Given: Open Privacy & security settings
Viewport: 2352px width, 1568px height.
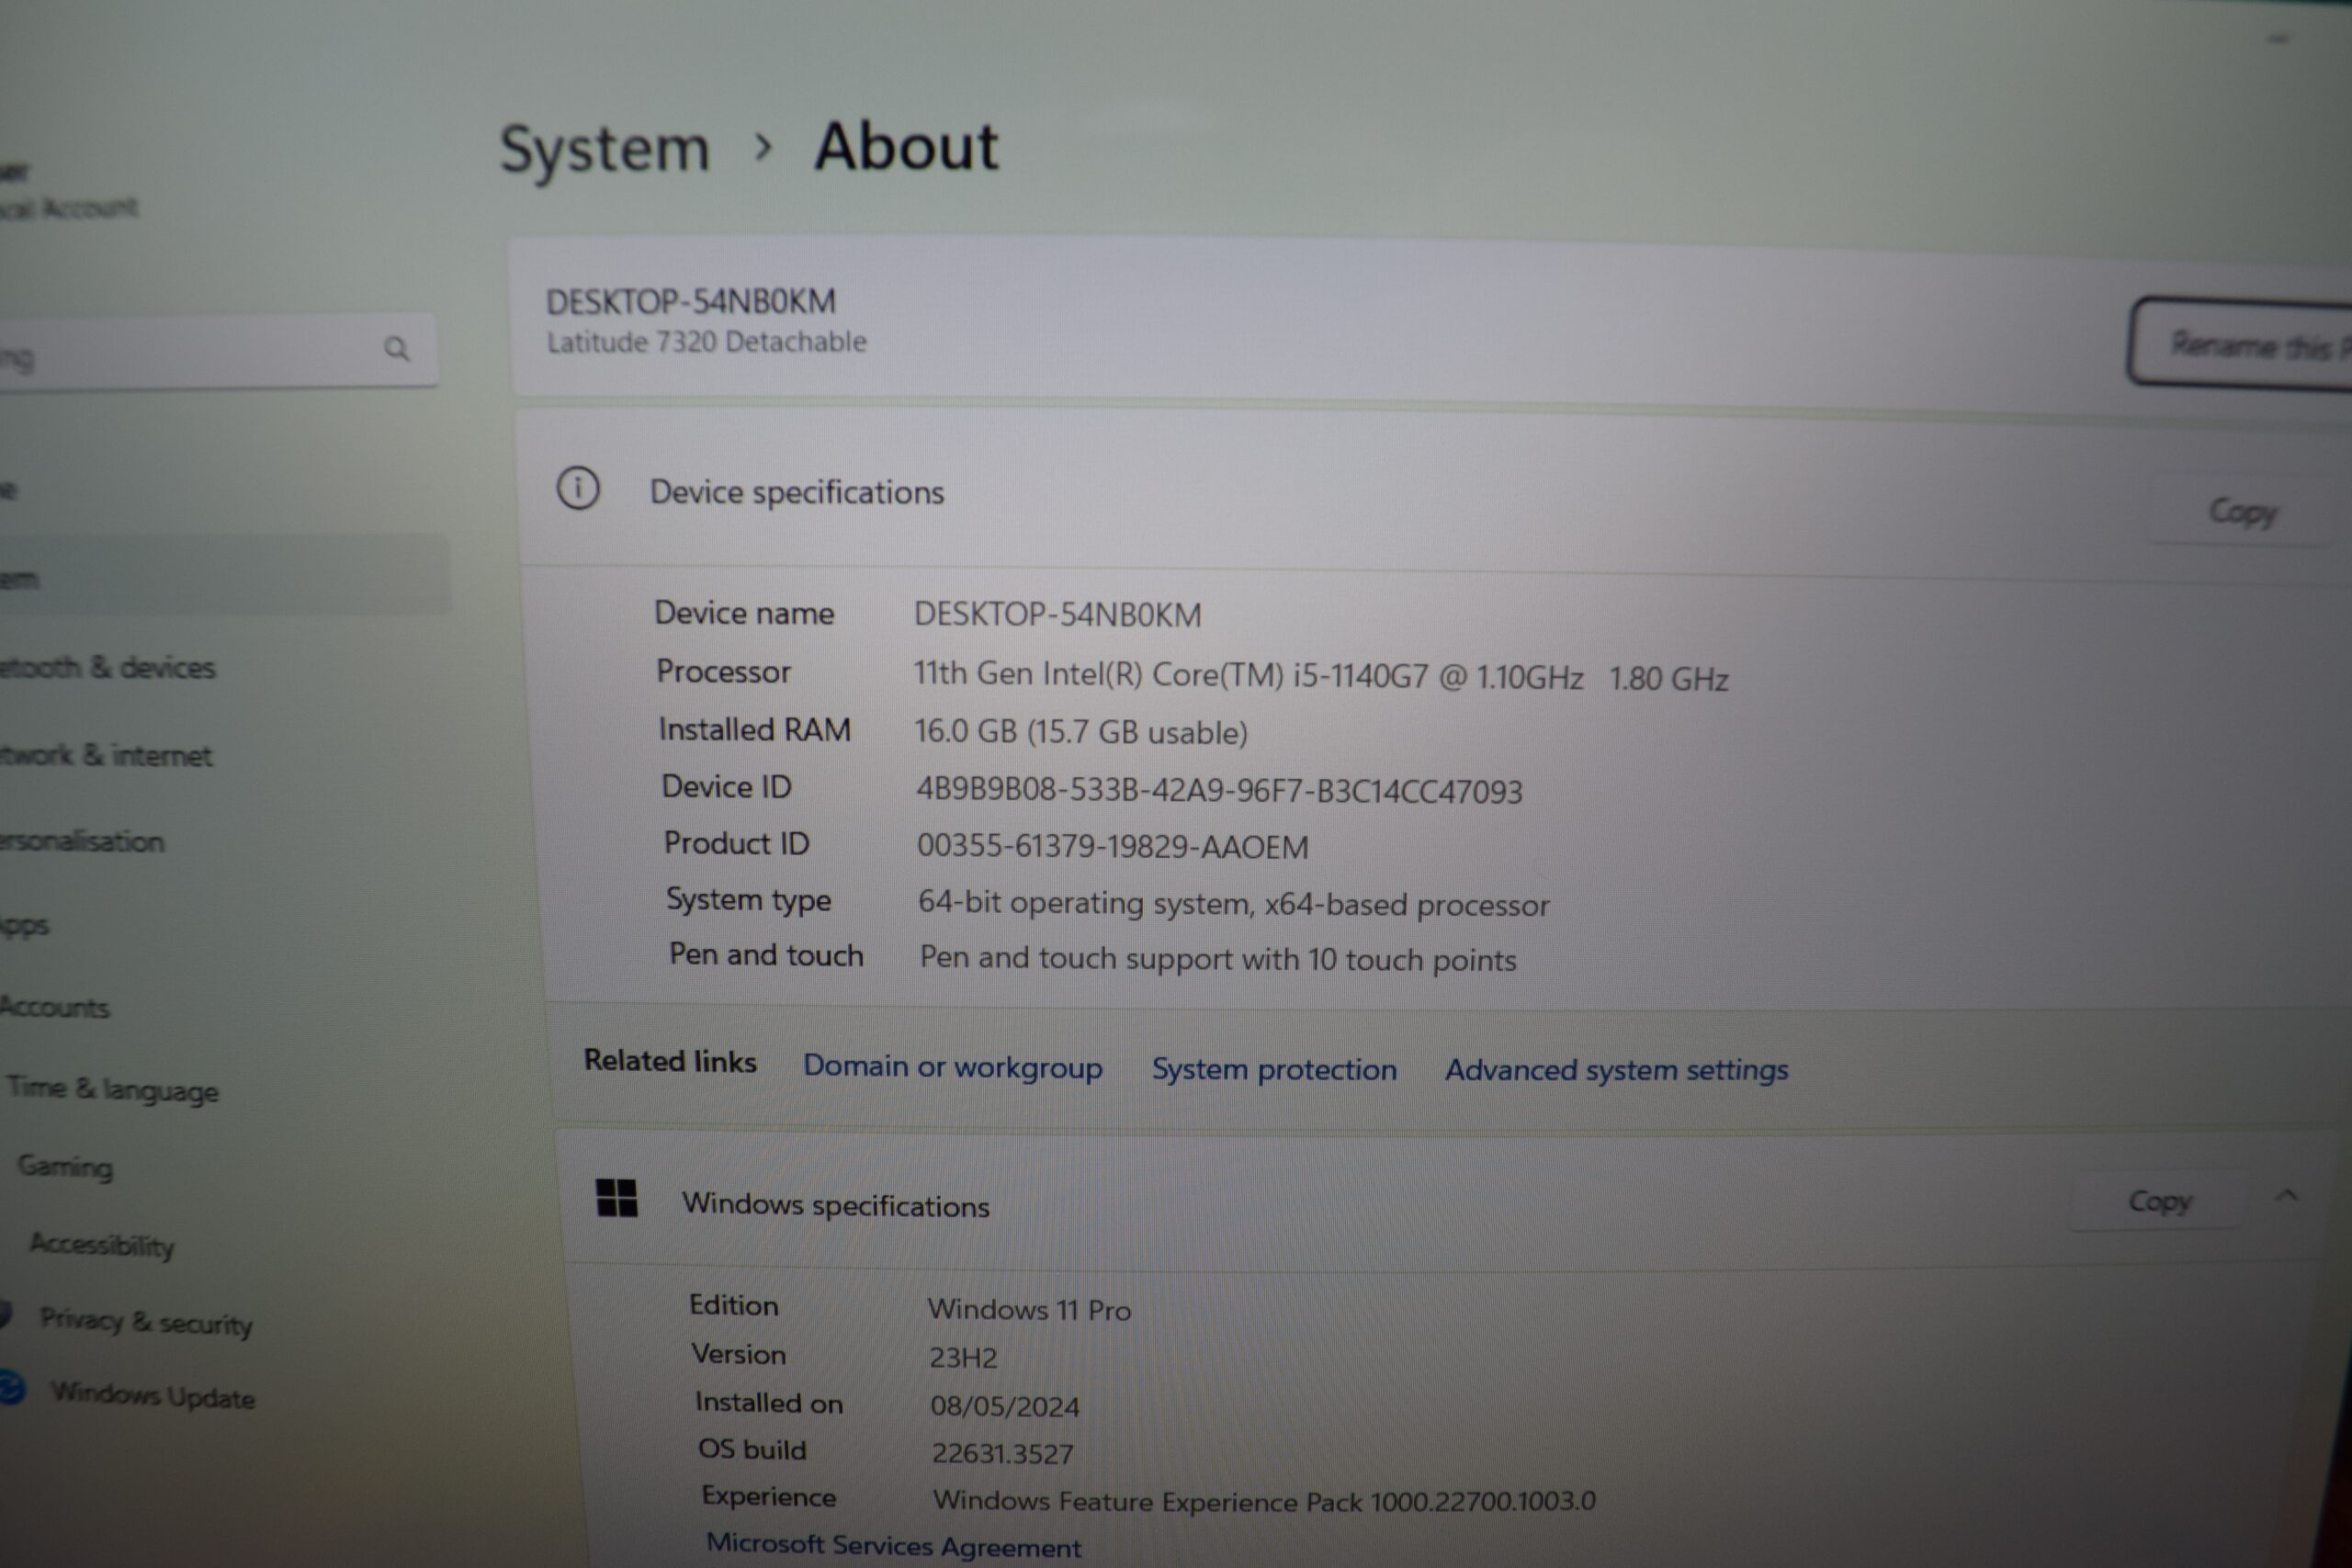Looking at the screenshot, I should pos(146,1322).
